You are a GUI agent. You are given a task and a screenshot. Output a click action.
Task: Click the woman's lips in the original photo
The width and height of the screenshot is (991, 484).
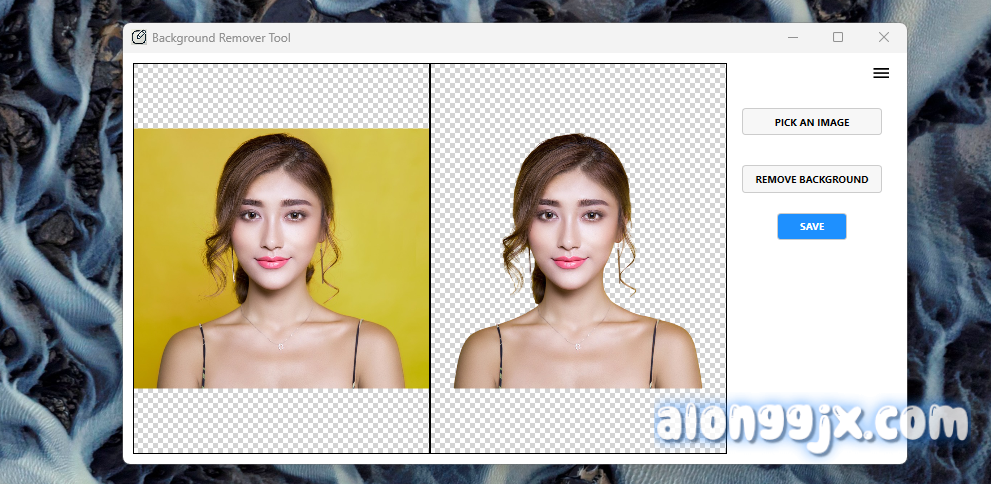(272, 262)
